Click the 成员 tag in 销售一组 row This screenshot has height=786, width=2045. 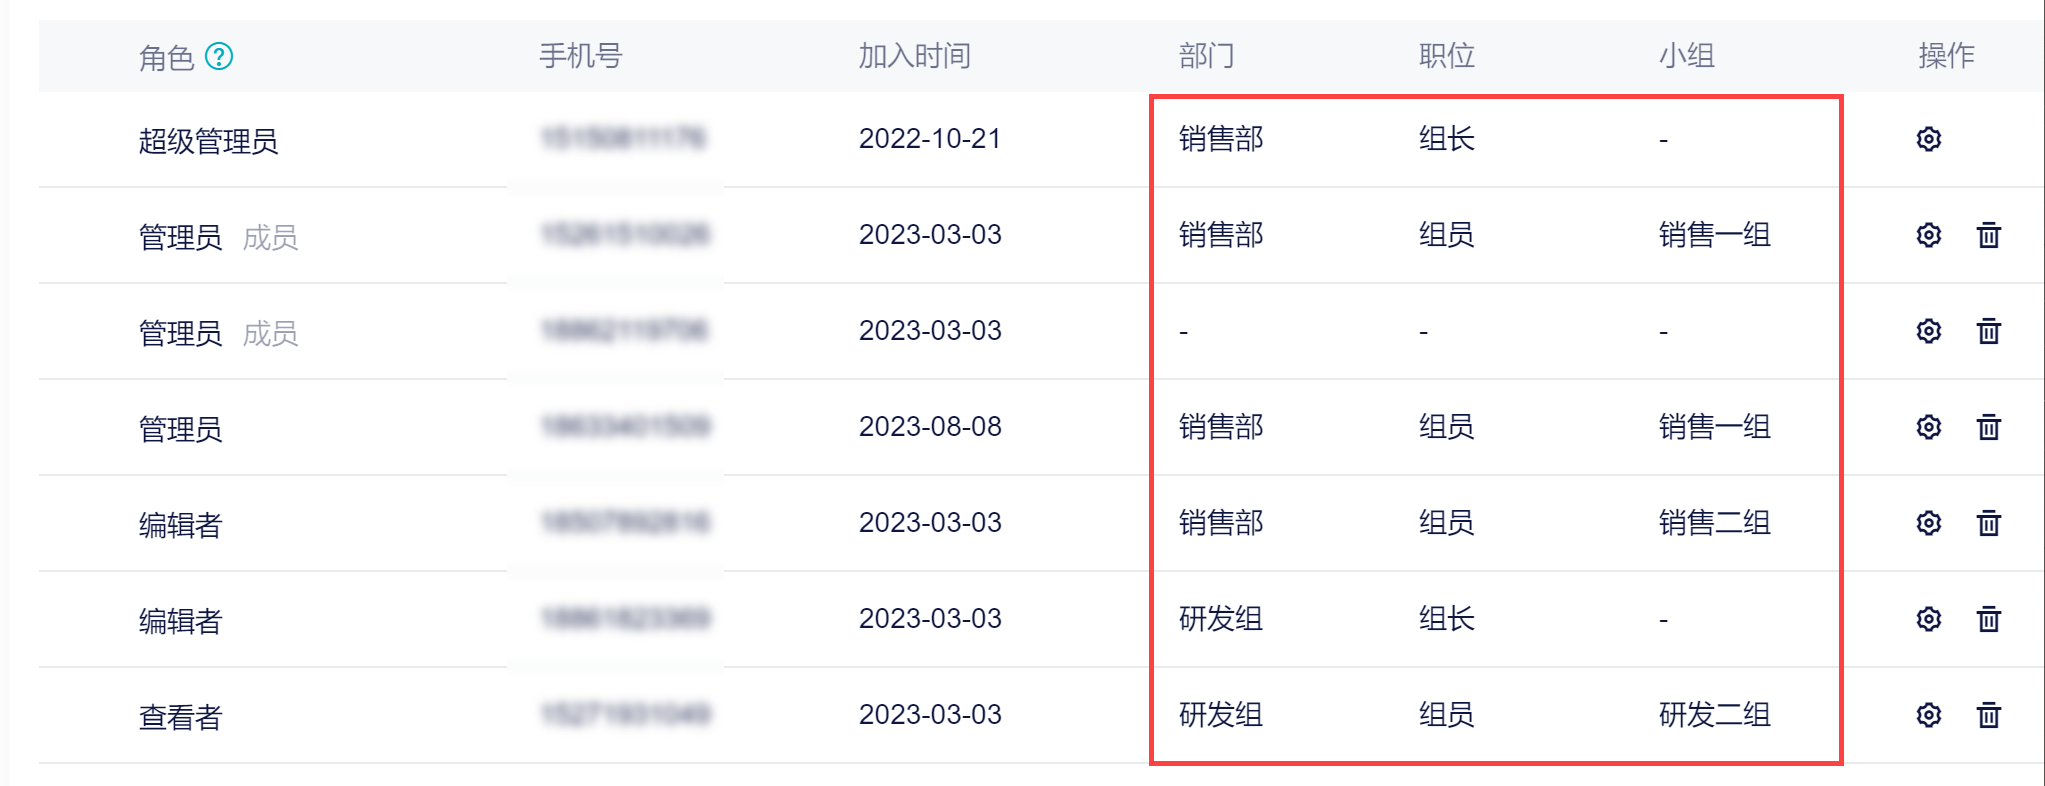pos(270,237)
